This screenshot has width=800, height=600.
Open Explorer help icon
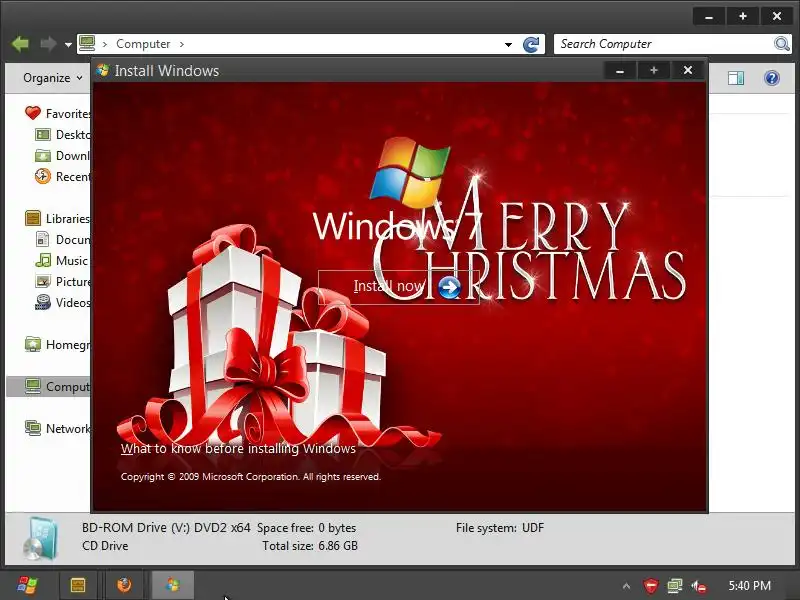[771, 78]
